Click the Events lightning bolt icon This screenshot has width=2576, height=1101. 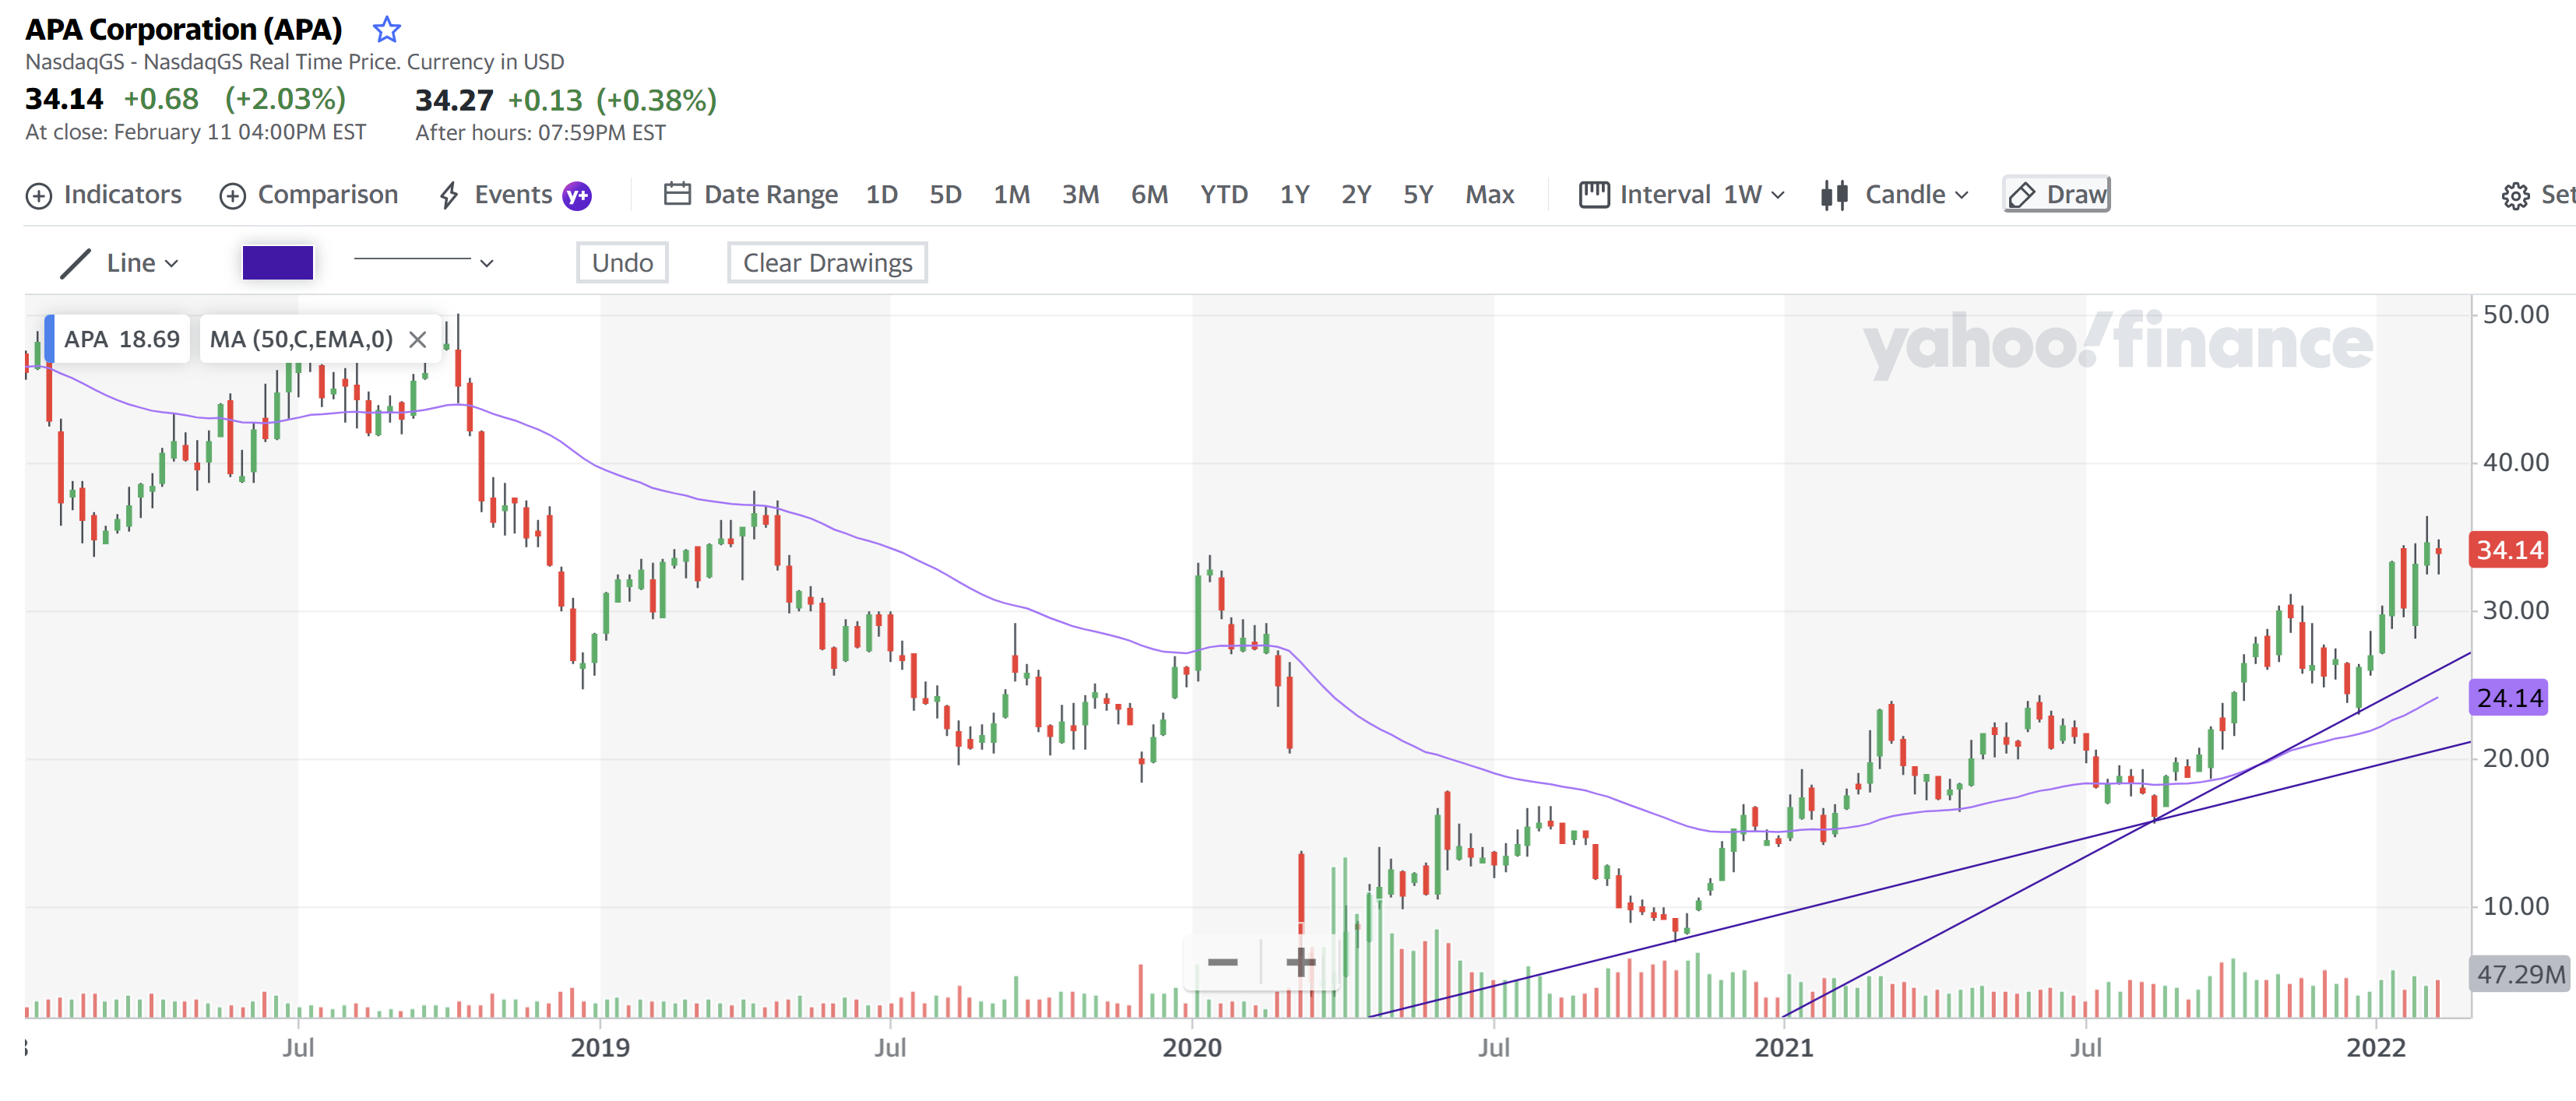449,195
